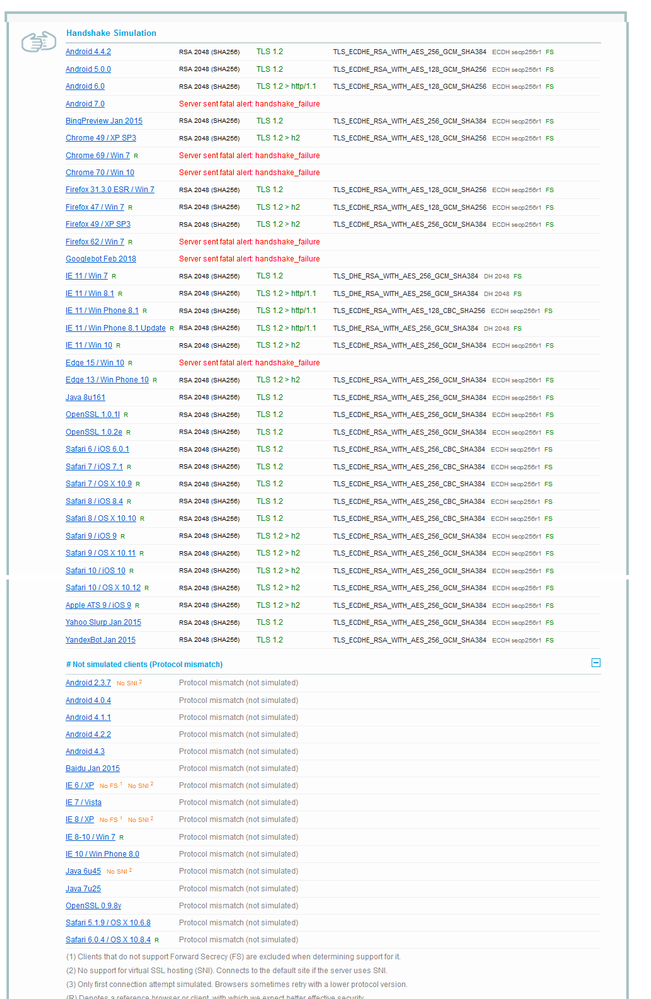Click the handshake icon beside Handshake Simulation
The image size is (651, 999).
coord(39,43)
